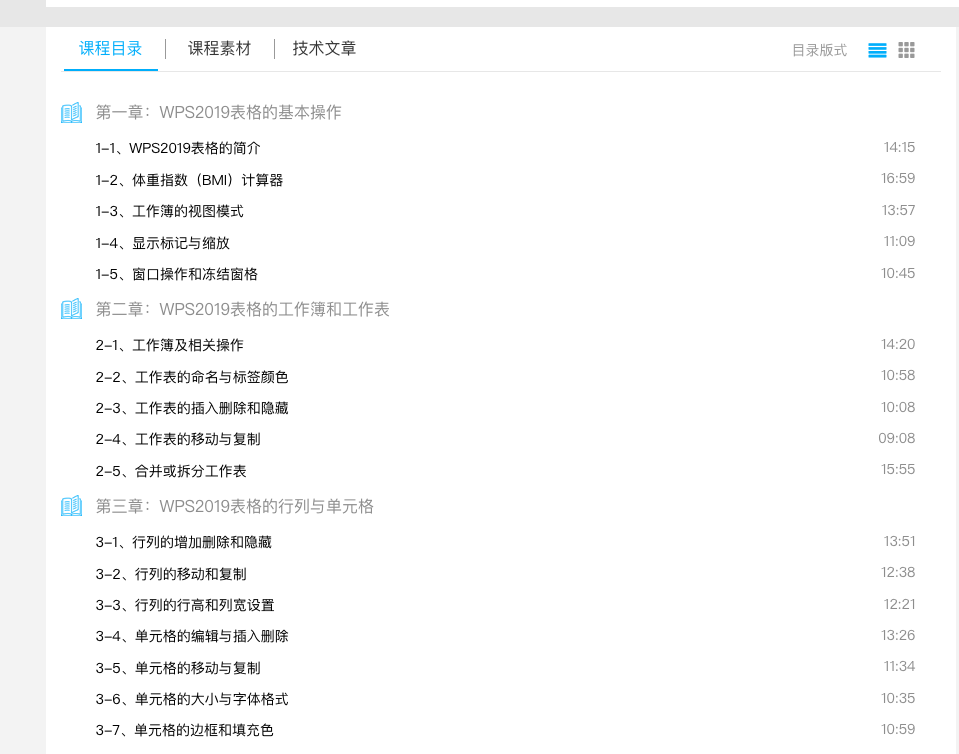Open the 技术文章 tab
The image size is (959, 754).
324,48
